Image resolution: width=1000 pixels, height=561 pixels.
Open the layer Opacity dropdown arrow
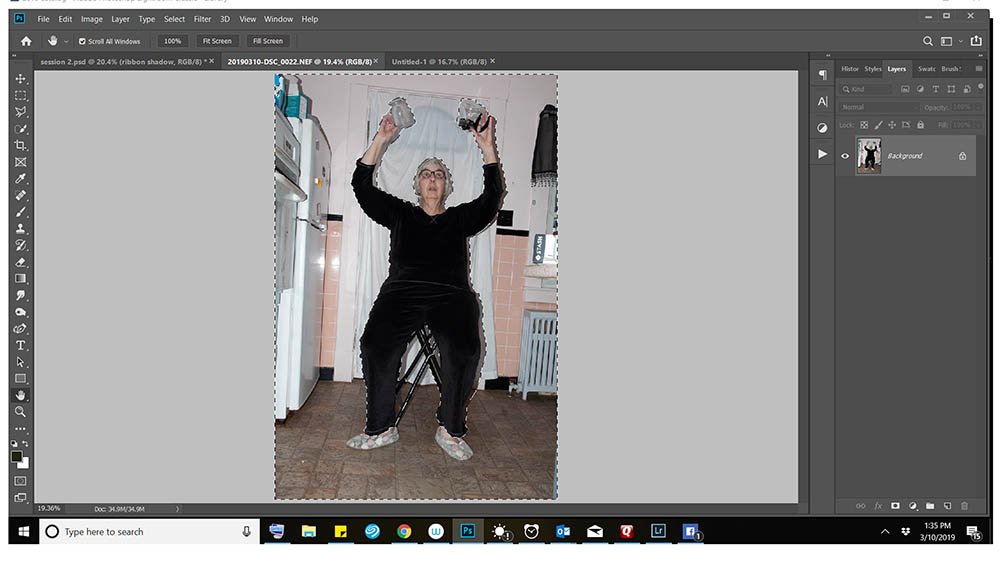click(980, 107)
